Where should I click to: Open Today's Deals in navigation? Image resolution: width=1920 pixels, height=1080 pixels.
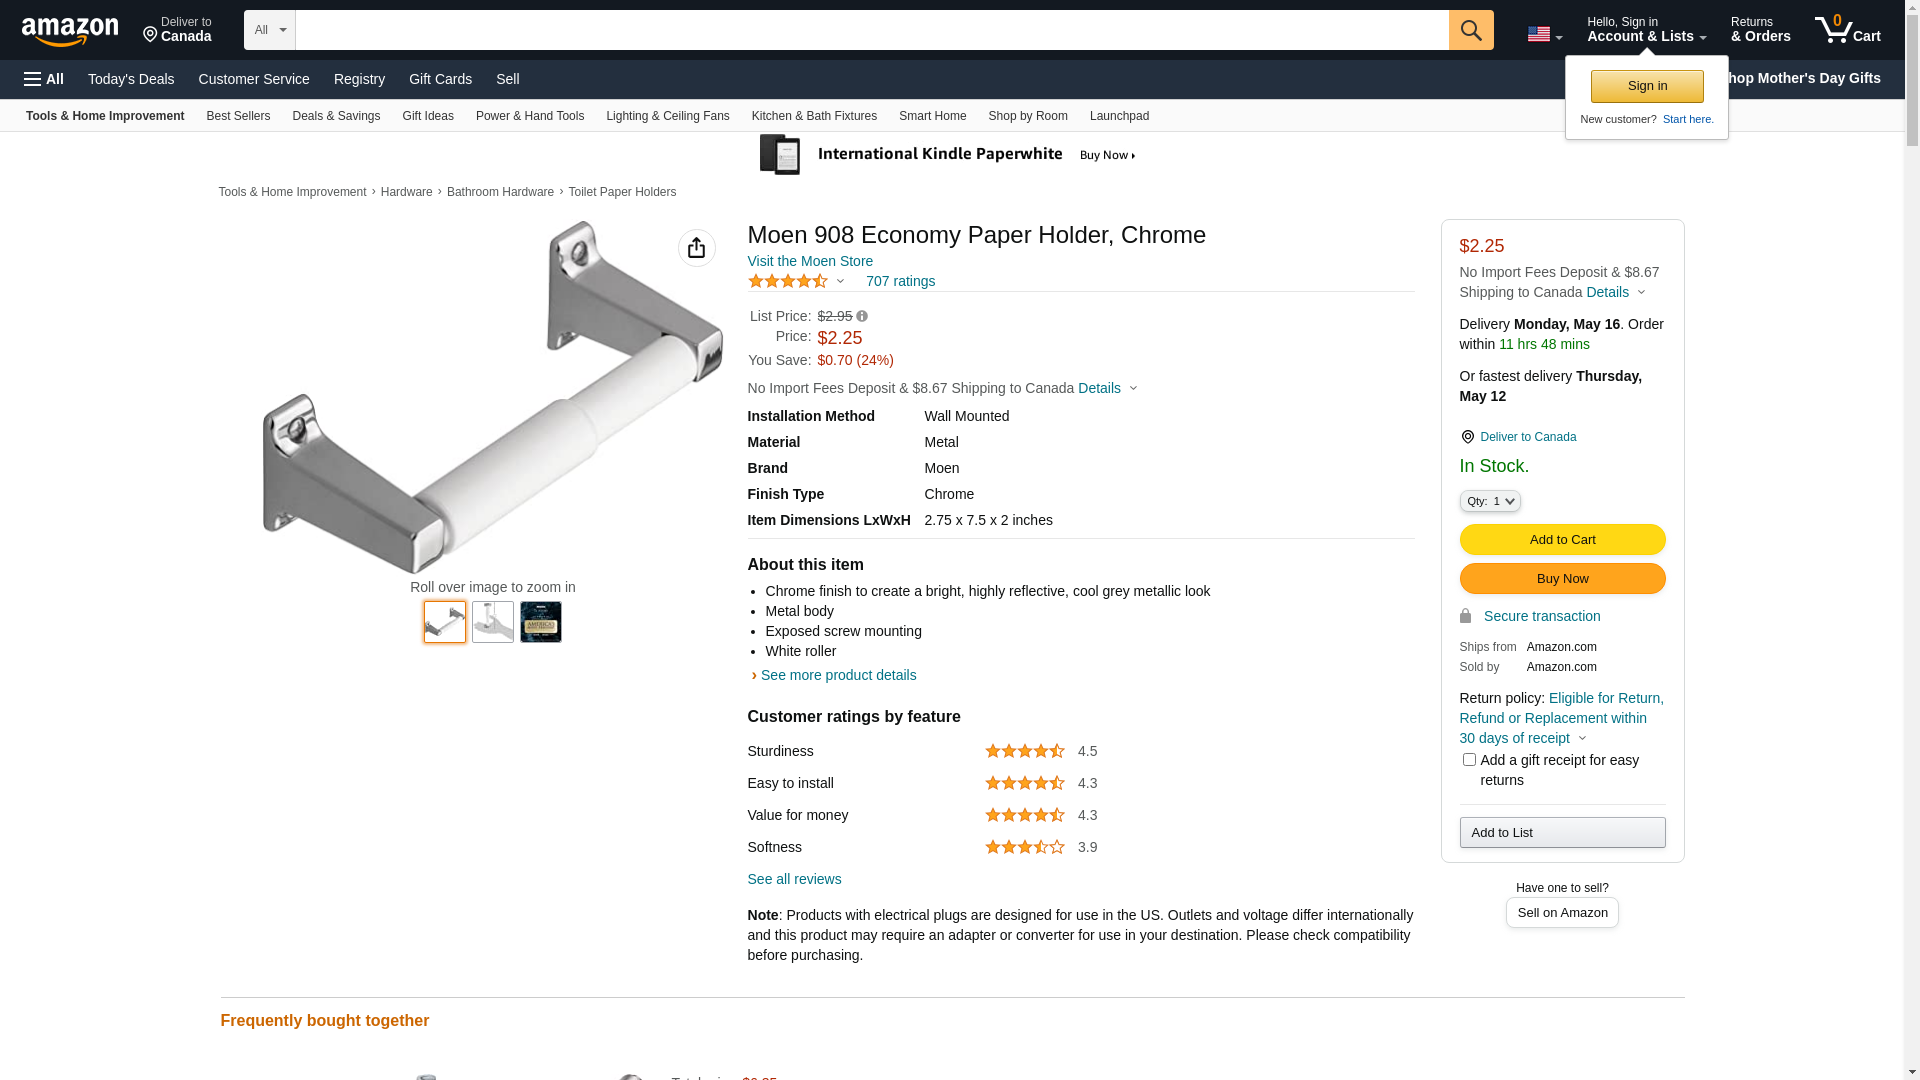(131, 79)
